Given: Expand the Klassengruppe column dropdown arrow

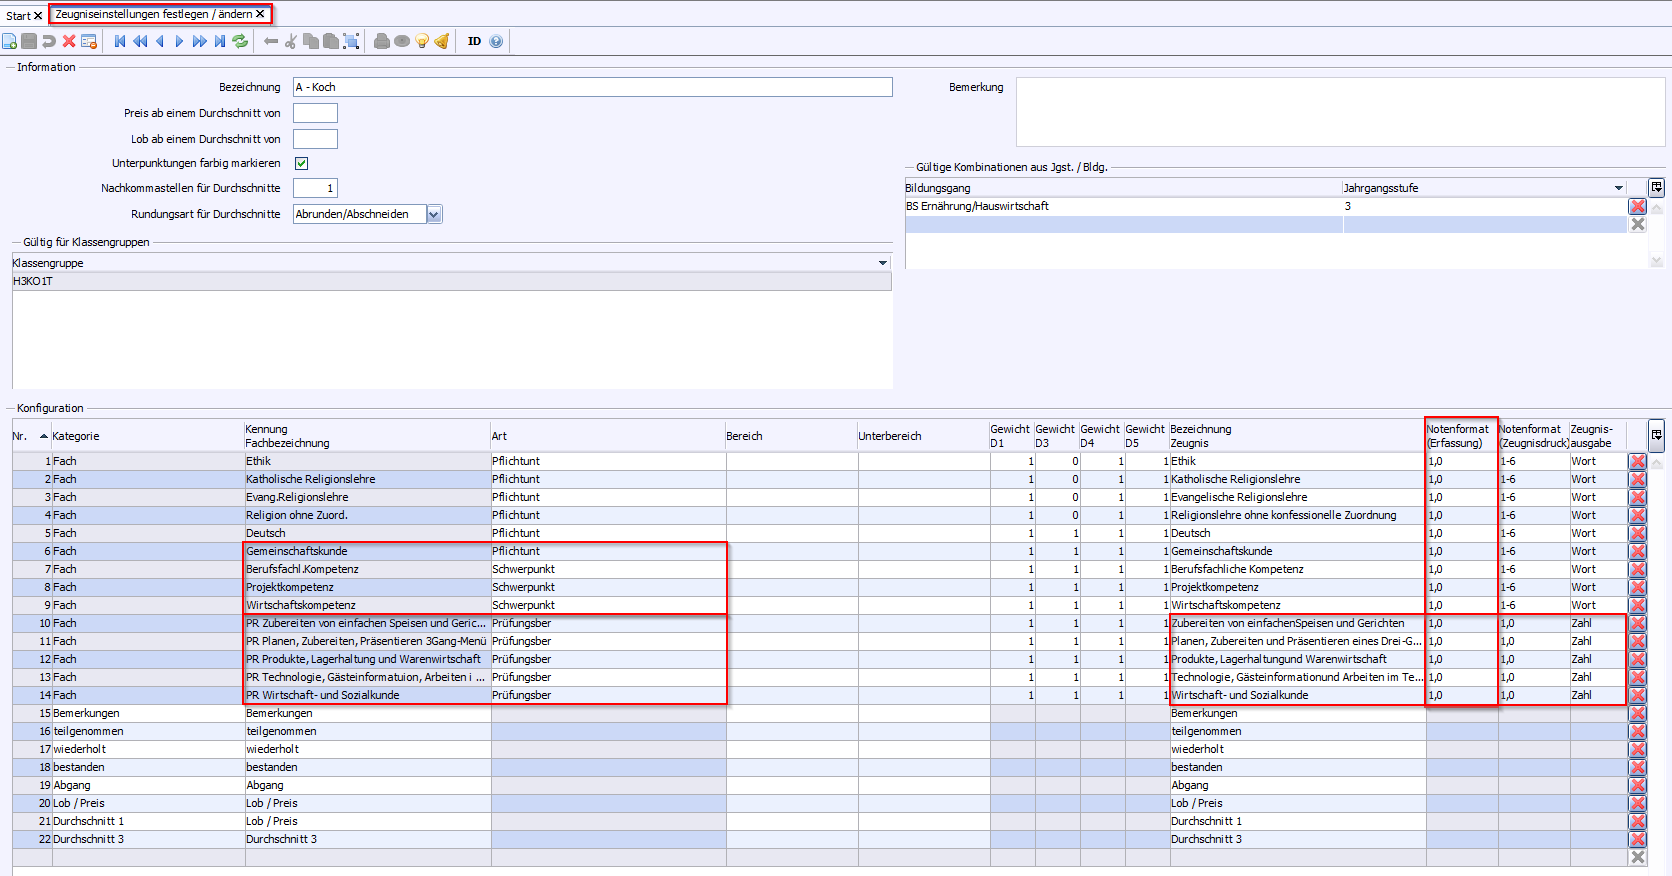Looking at the screenshot, I should click(x=882, y=263).
